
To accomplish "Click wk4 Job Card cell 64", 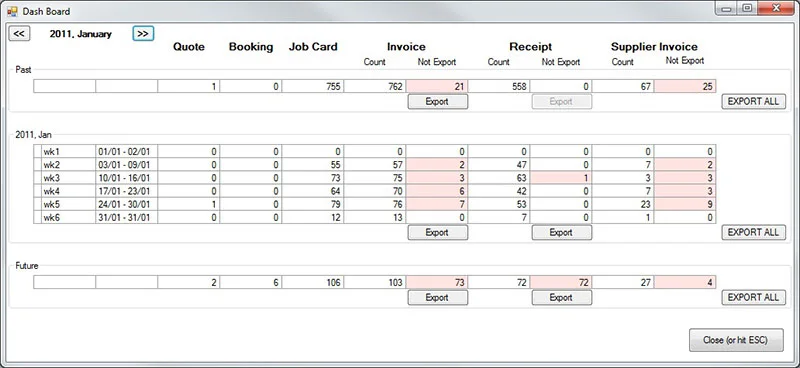I will pyautogui.click(x=313, y=191).
